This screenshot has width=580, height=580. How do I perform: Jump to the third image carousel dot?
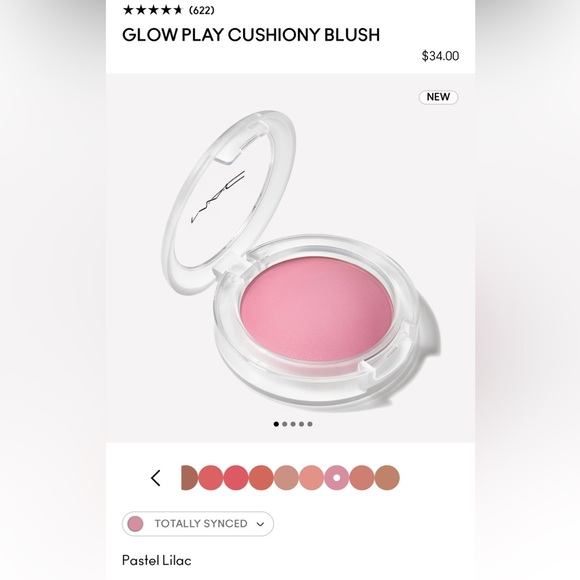tap(293, 424)
